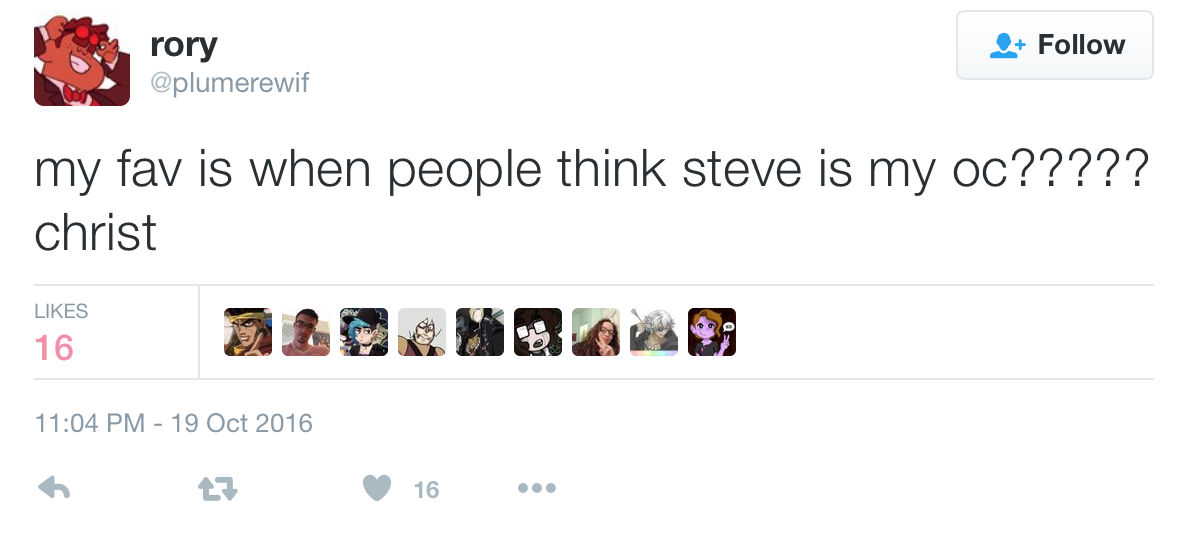The height and width of the screenshot is (546, 1180).
Task: Open the grey-background cartoon liker avatar
Action: tap(422, 332)
